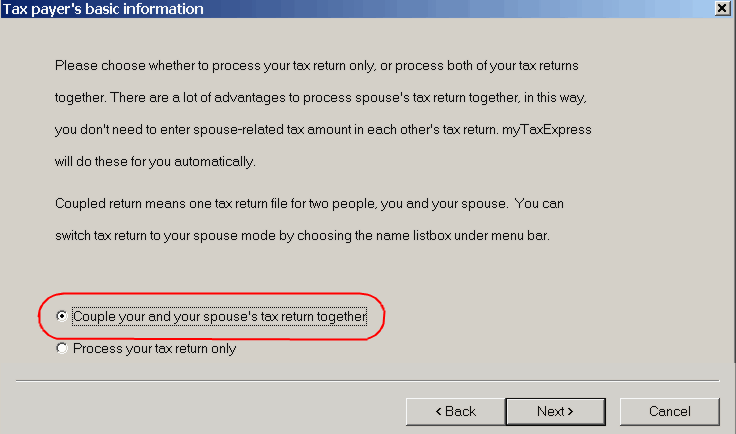Image resolution: width=736 pixels, height=434 pixels.
Task: Click the "Process your tax return only" label text
Action: [x=154, y=349]
